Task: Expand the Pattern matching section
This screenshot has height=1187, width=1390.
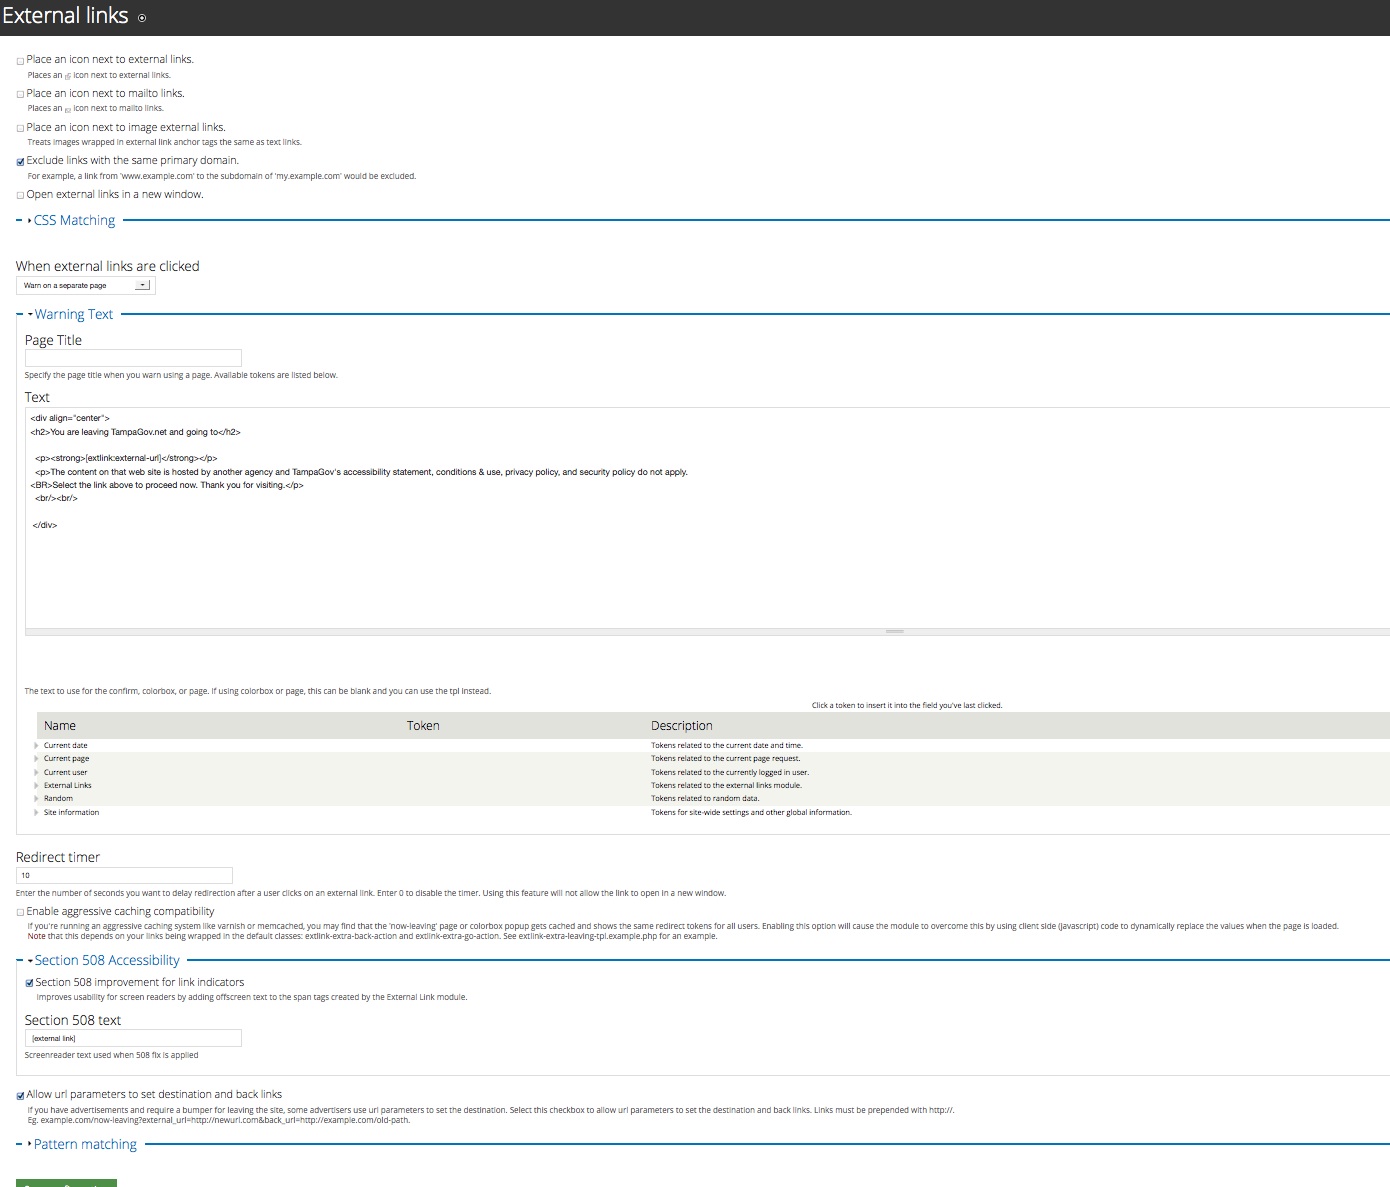Action: tap(85, 1145)
